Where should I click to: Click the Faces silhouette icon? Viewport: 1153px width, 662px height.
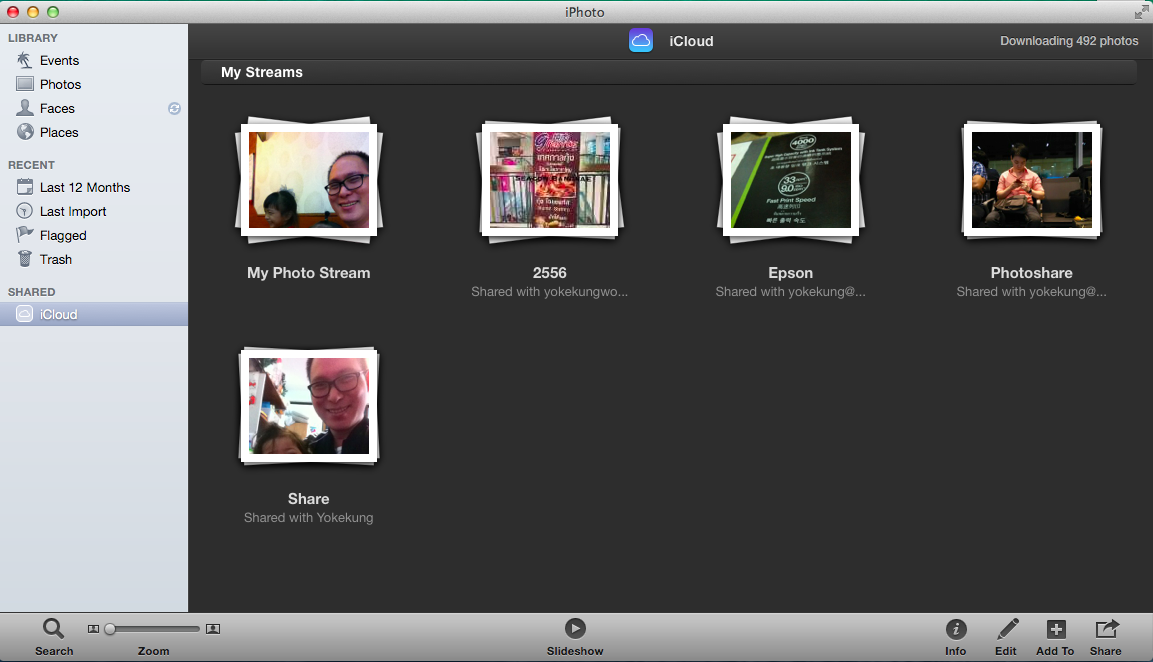coord(25,108)
